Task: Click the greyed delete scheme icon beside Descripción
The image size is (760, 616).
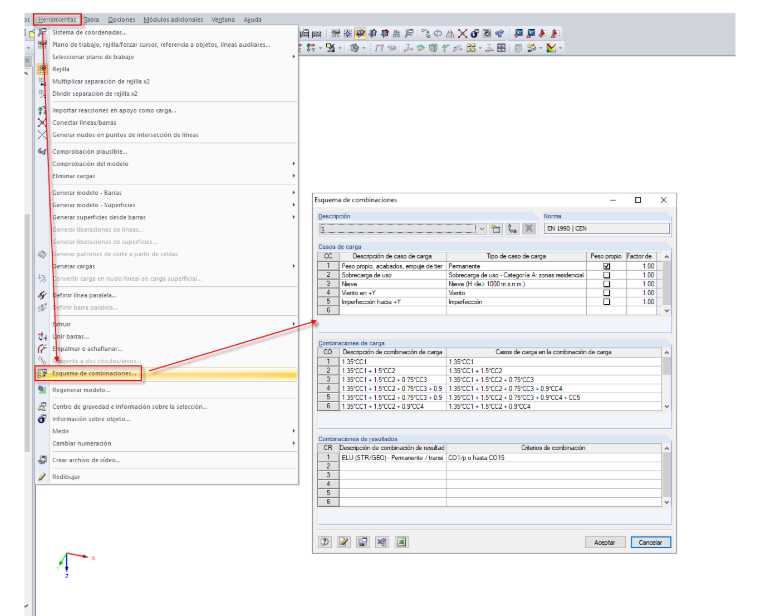Action: pyautogui.click(x=529, y=229)
